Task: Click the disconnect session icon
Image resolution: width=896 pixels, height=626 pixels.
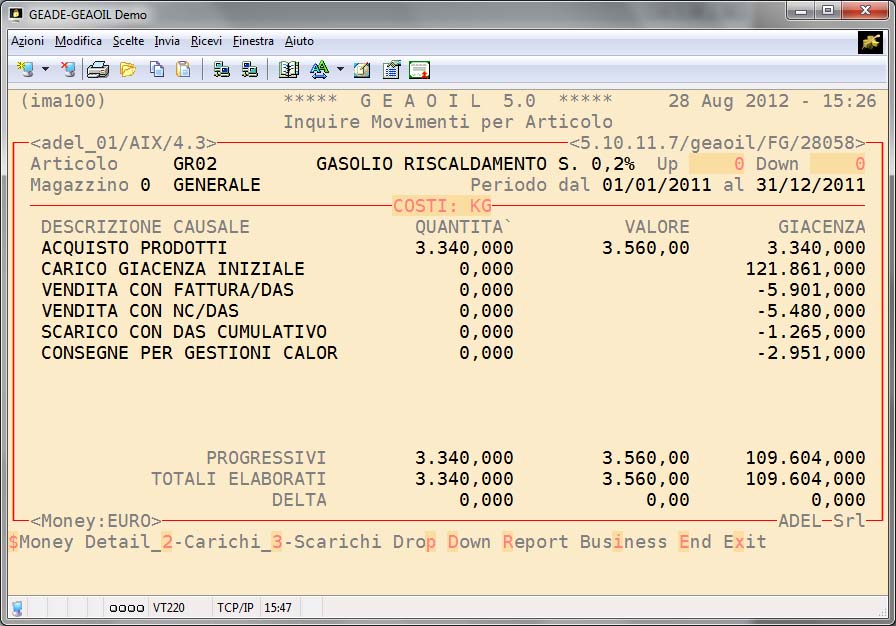Action: 68,70
